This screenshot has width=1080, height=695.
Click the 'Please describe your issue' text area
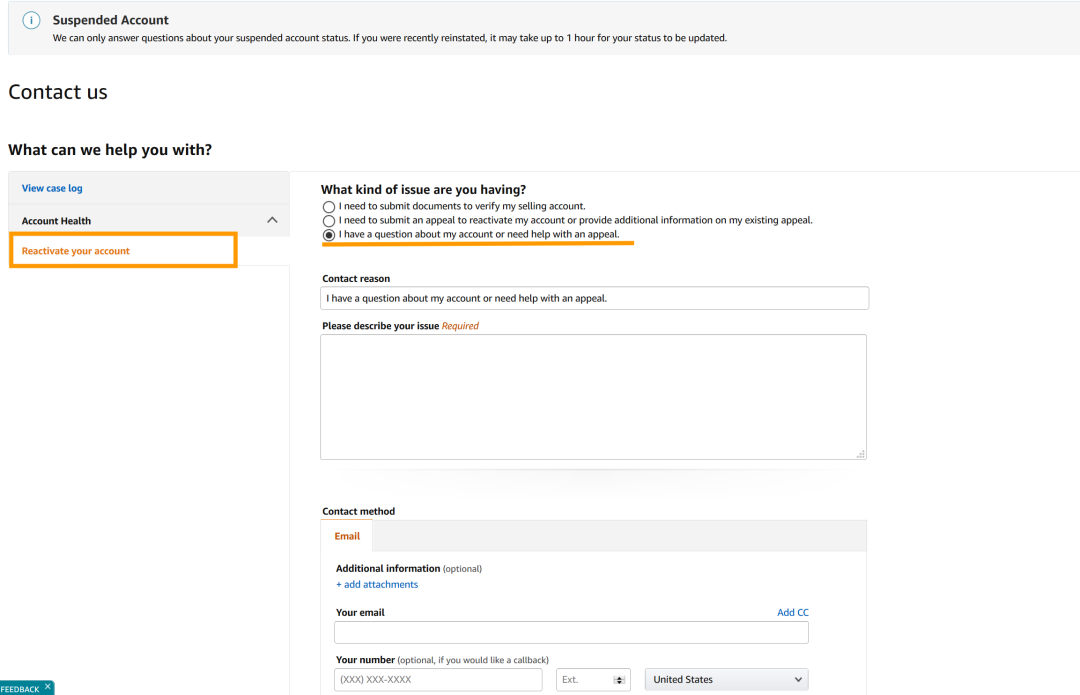pyautogui.click(x=593, y=396)
